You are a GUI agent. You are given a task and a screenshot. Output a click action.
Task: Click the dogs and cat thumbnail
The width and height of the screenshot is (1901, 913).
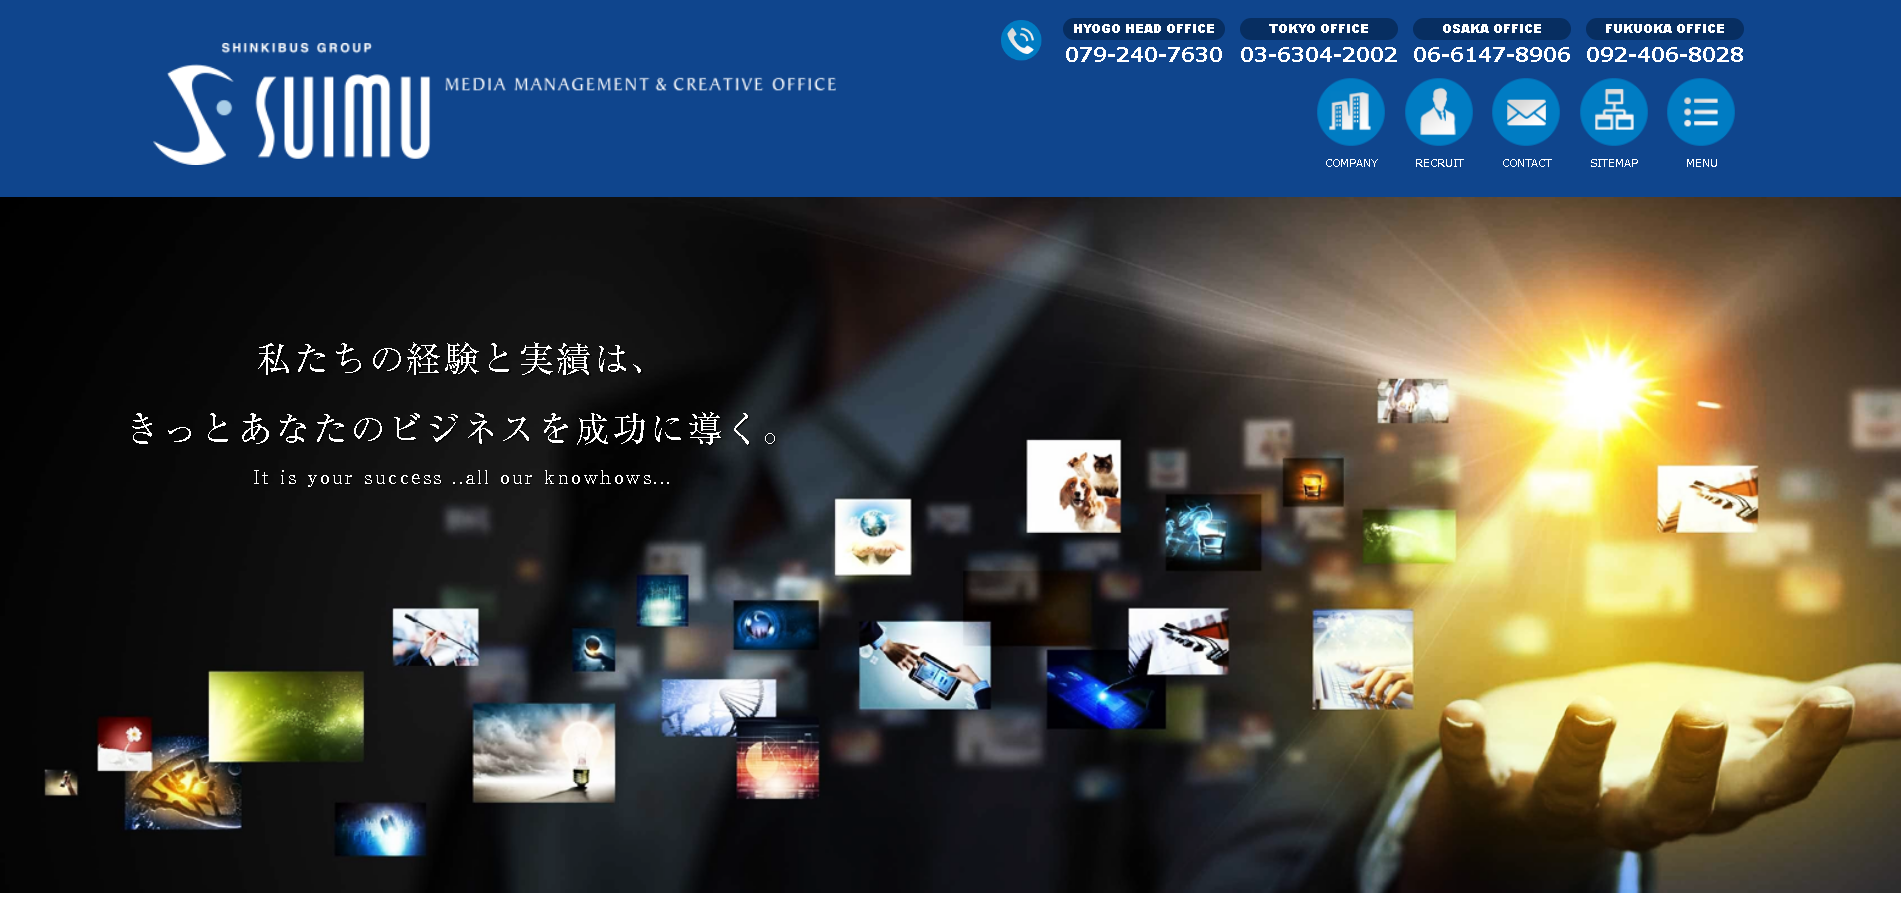[x=1073, y=486]
